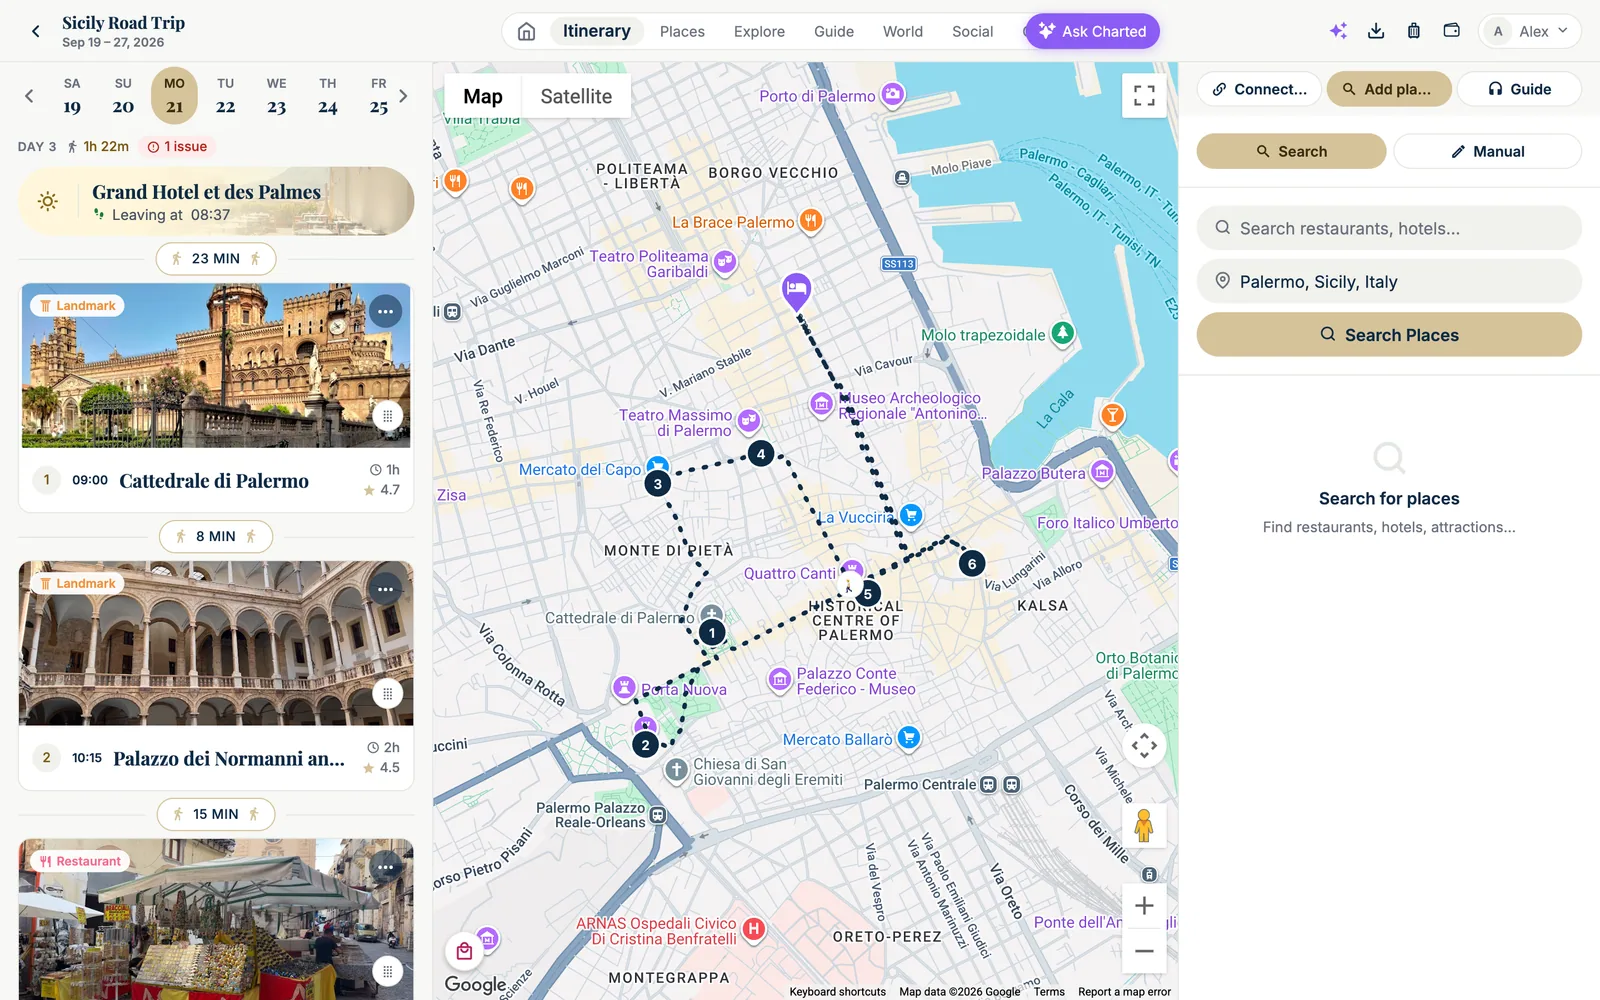1600x1000 pixels.
Task: Click the 23 MIN walking time pill
Action: tap(216, 259)
